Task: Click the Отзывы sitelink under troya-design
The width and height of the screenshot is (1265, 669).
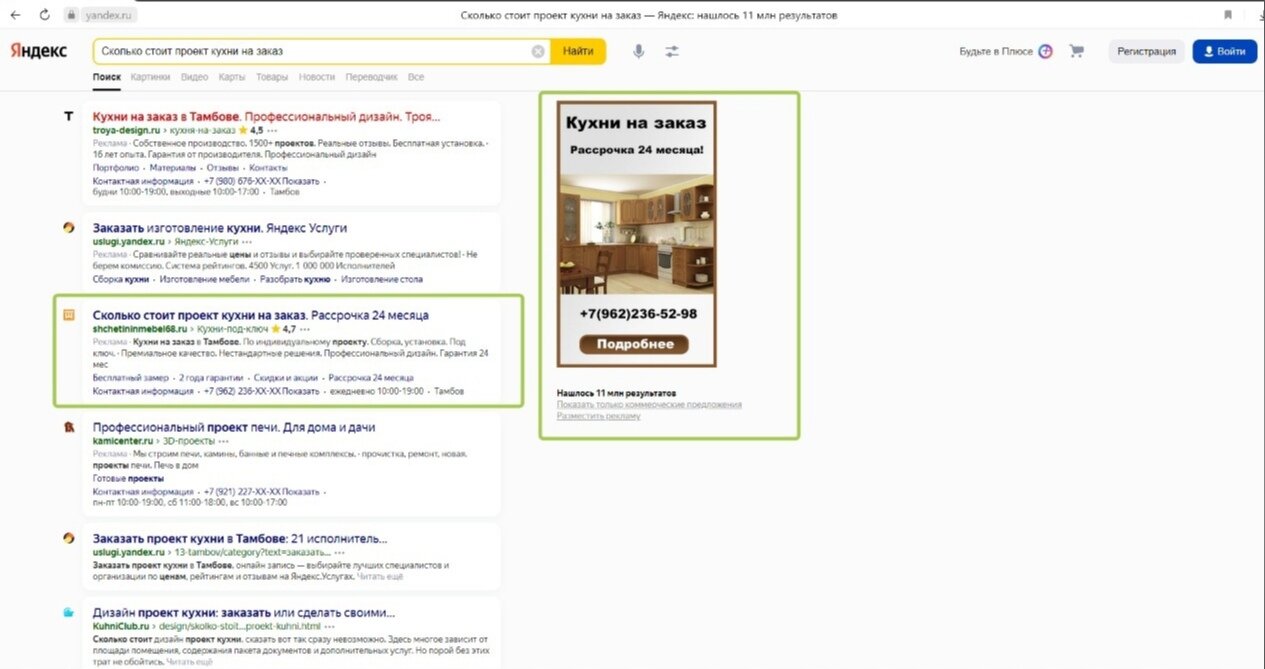Action: coord(223,168)
